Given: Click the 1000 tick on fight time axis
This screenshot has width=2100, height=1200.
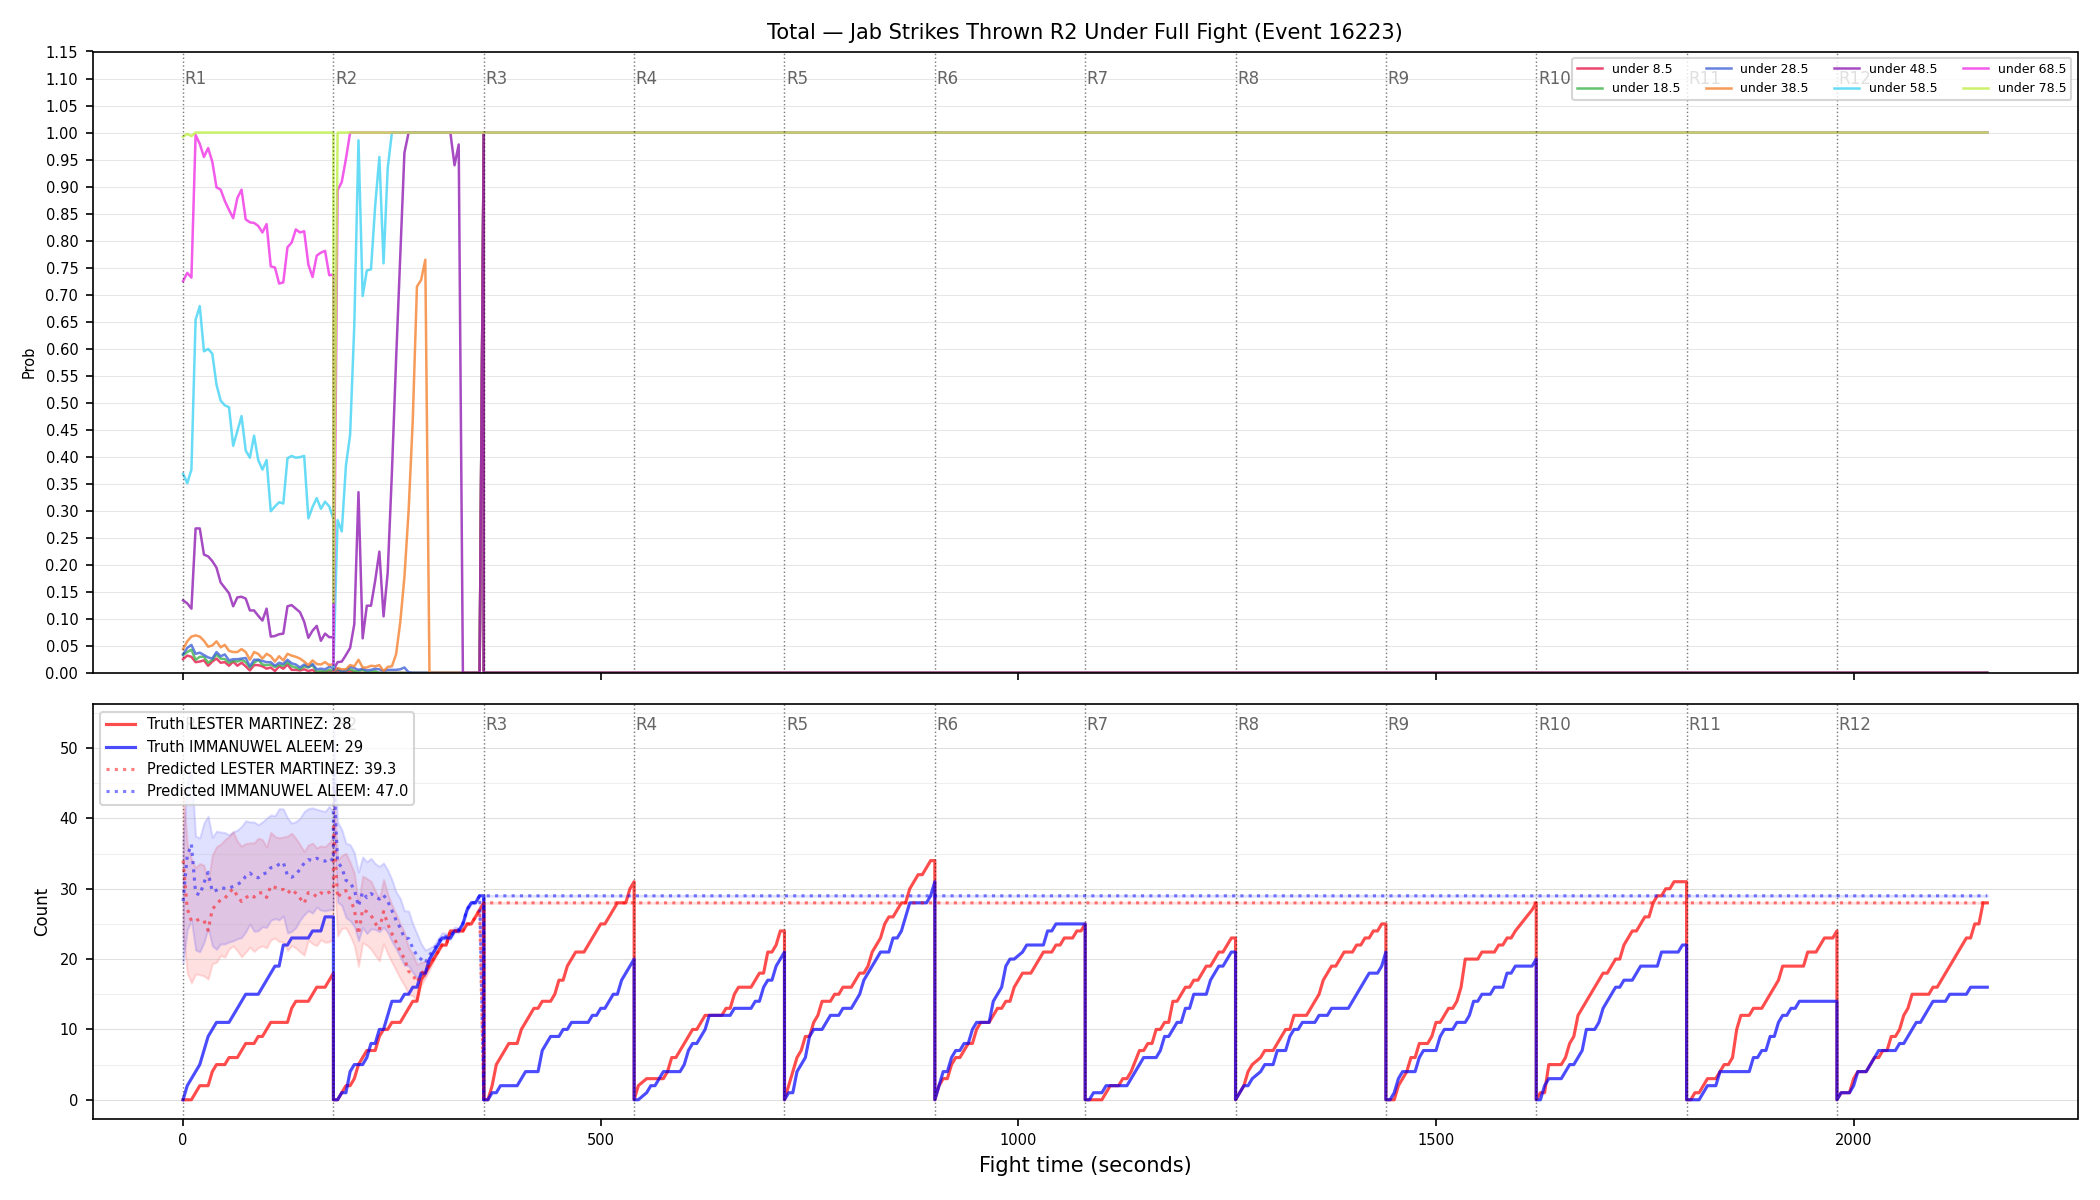Looking at the screenshot, I should 1018,1139.
